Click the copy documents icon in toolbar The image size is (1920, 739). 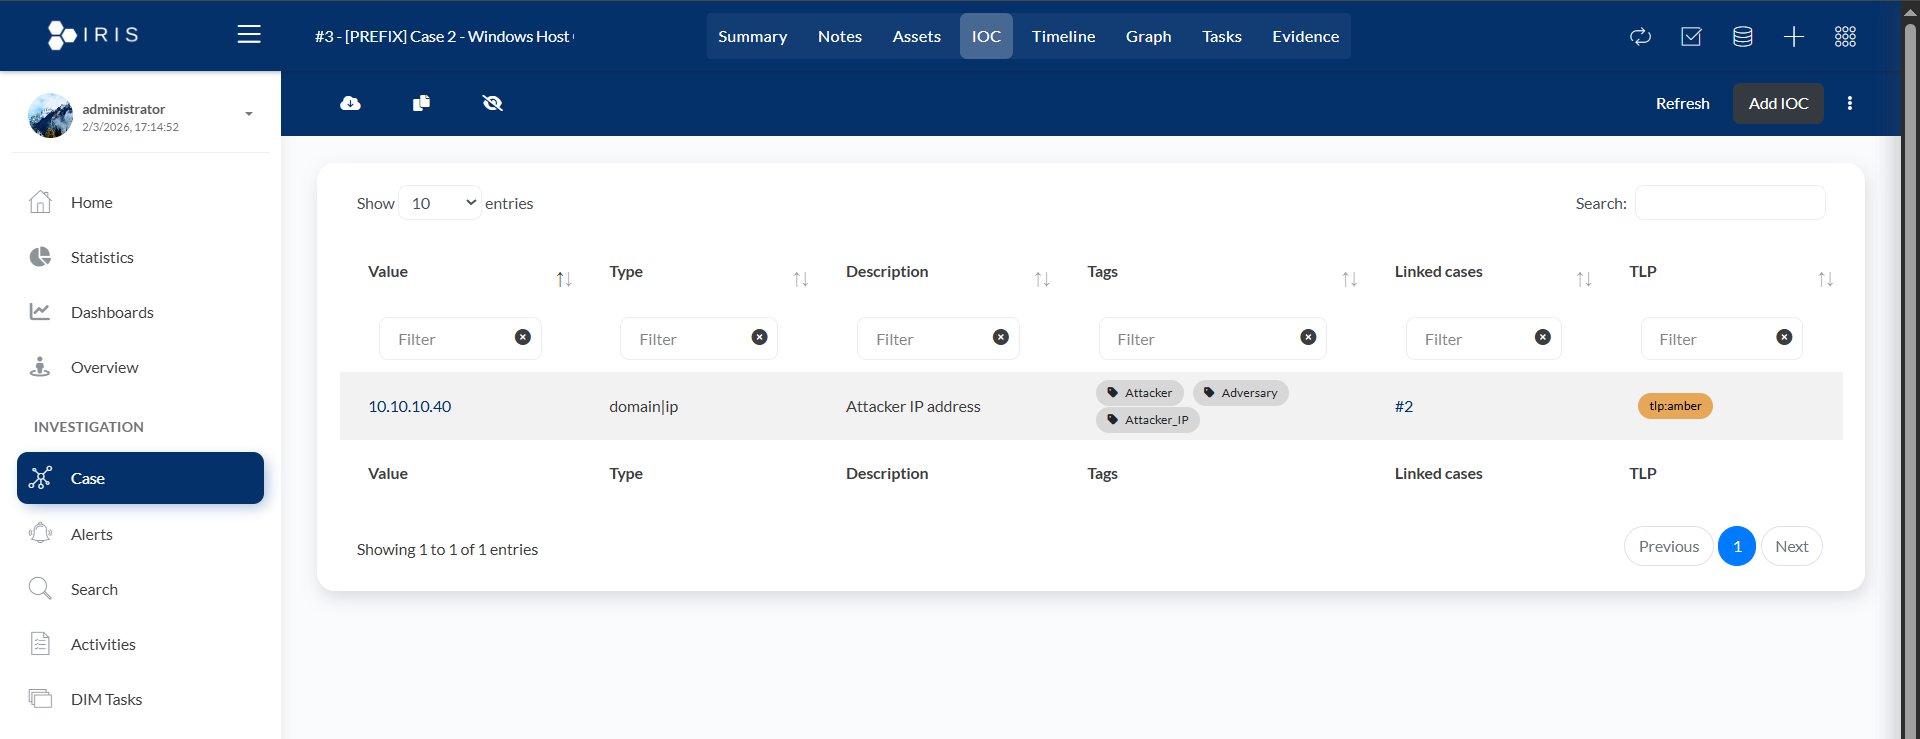(421, 103)
